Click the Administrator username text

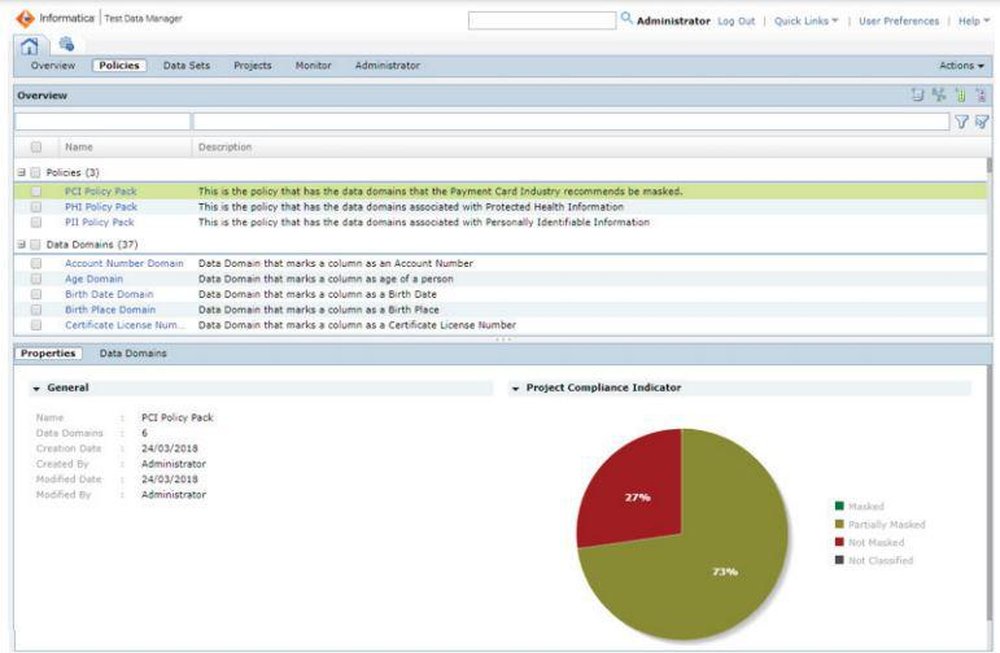point(673,21)
